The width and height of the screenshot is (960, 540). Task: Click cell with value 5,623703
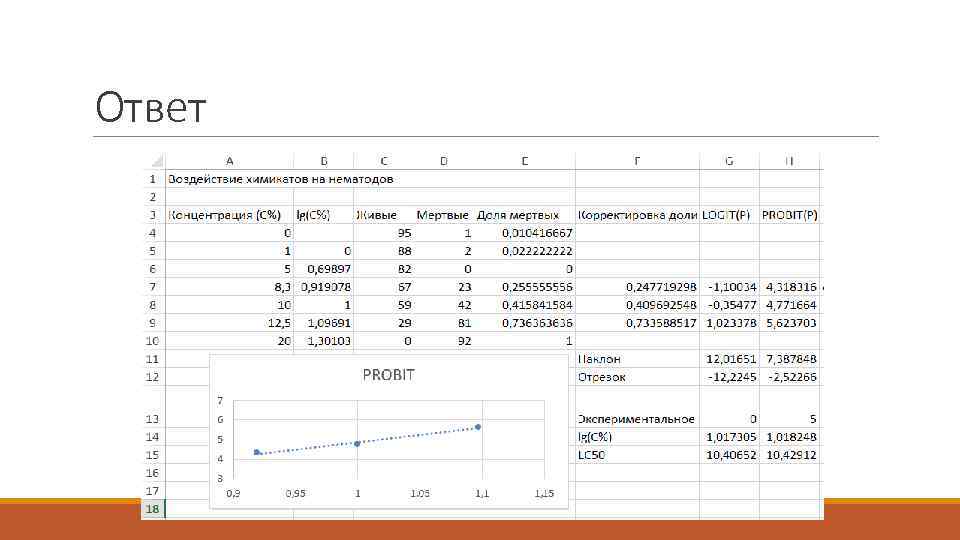pyautogui.click(x=789, y=323)
